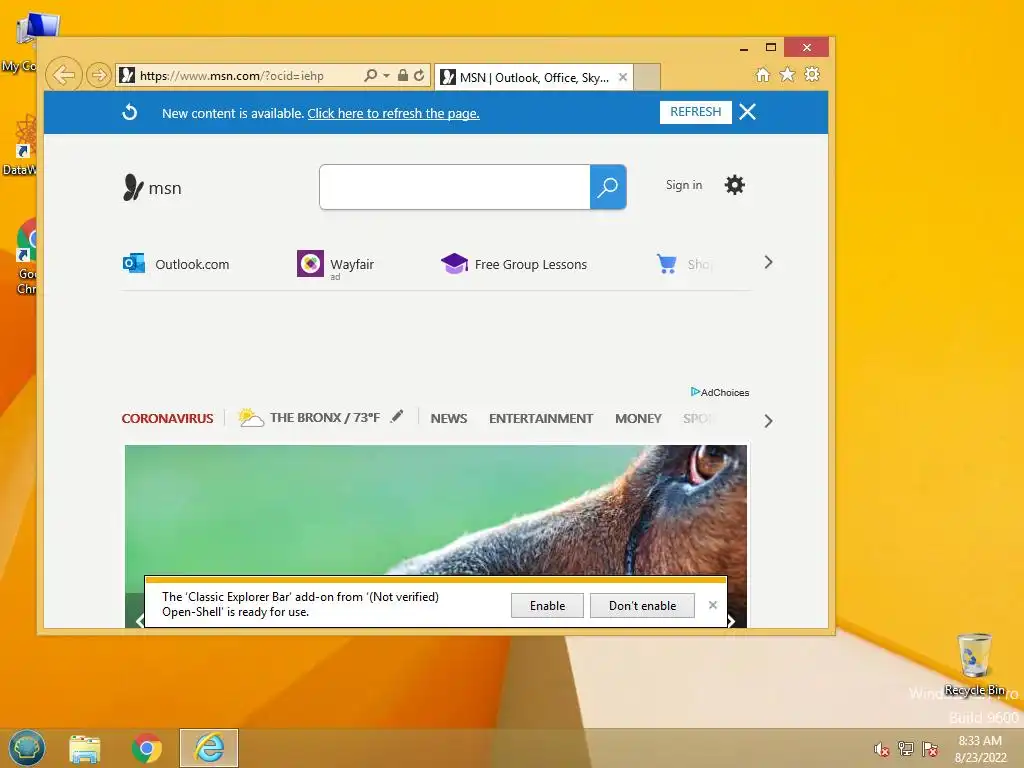This screenshot has width=1024, height=768.
Task: Open the Start menu shell button
Action: point(27,748)
